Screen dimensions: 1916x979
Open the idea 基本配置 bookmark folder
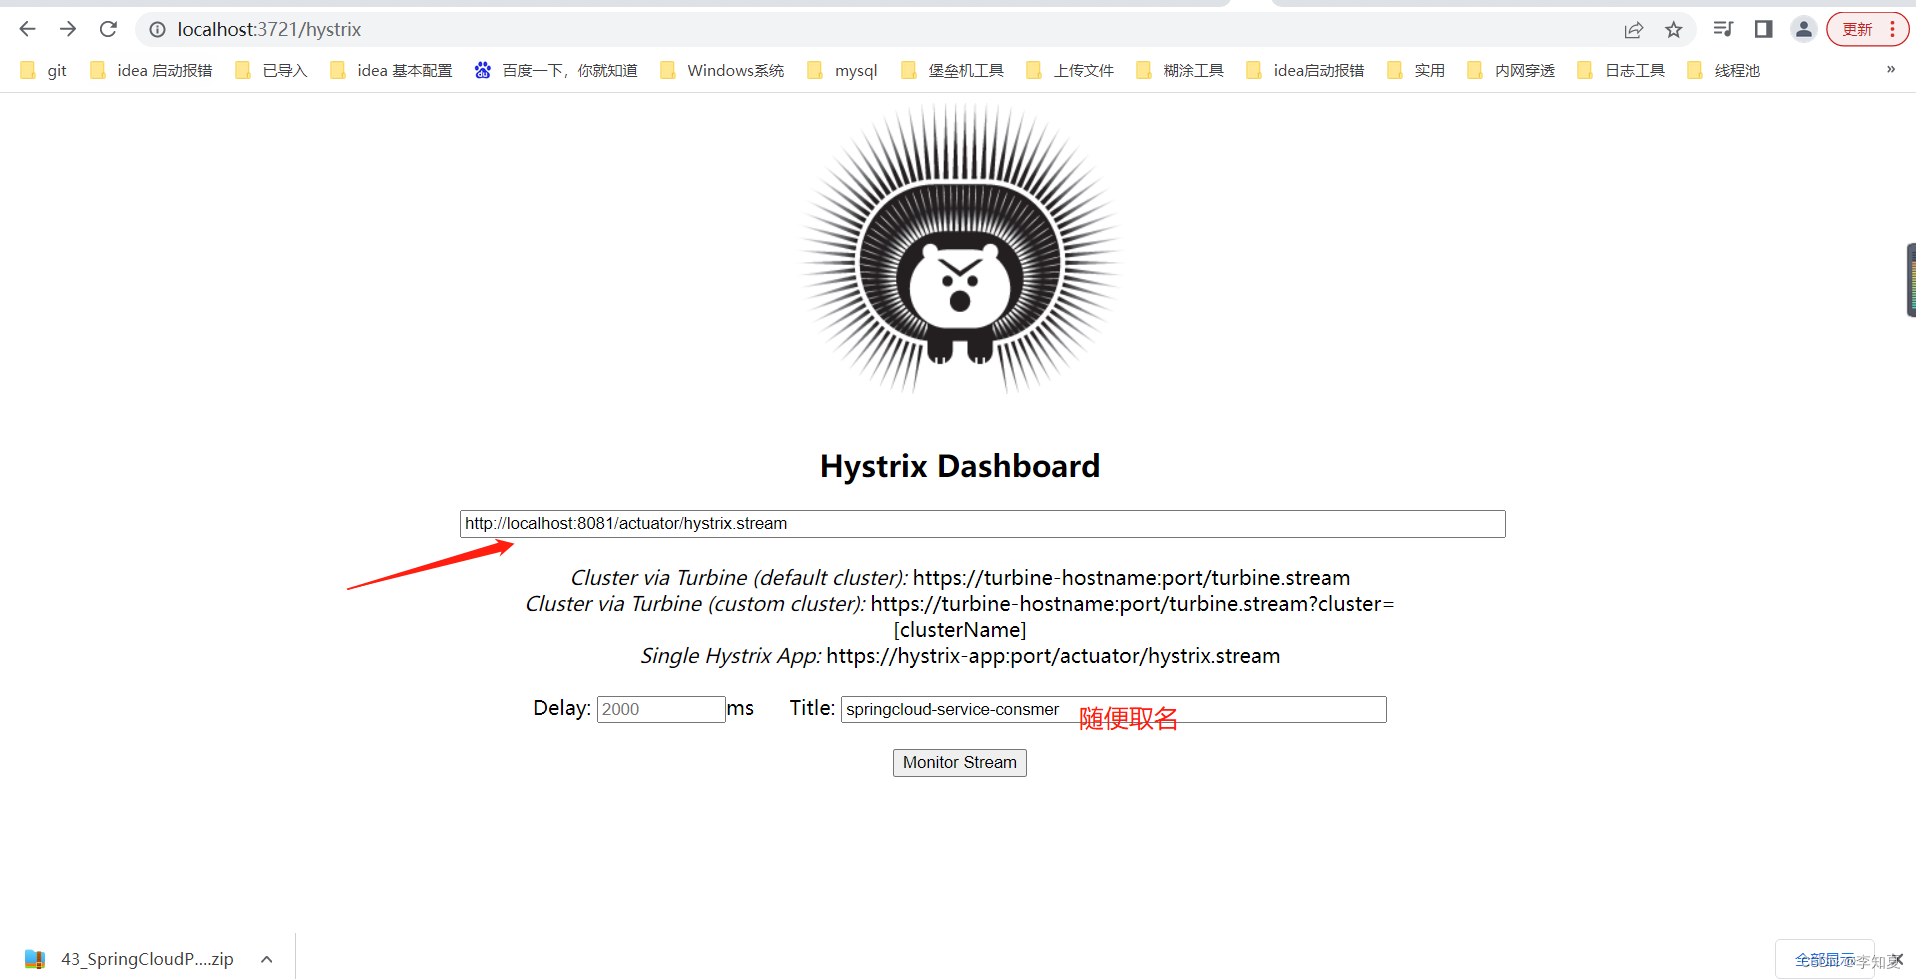391,70
